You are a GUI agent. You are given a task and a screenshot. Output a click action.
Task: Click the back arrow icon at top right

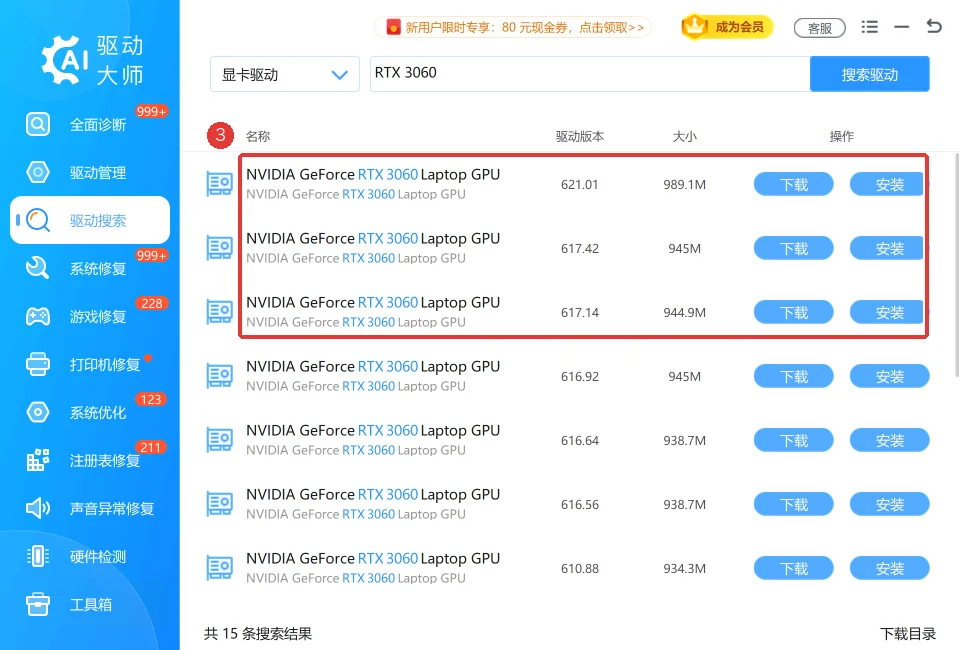click(x=934, y=26)
